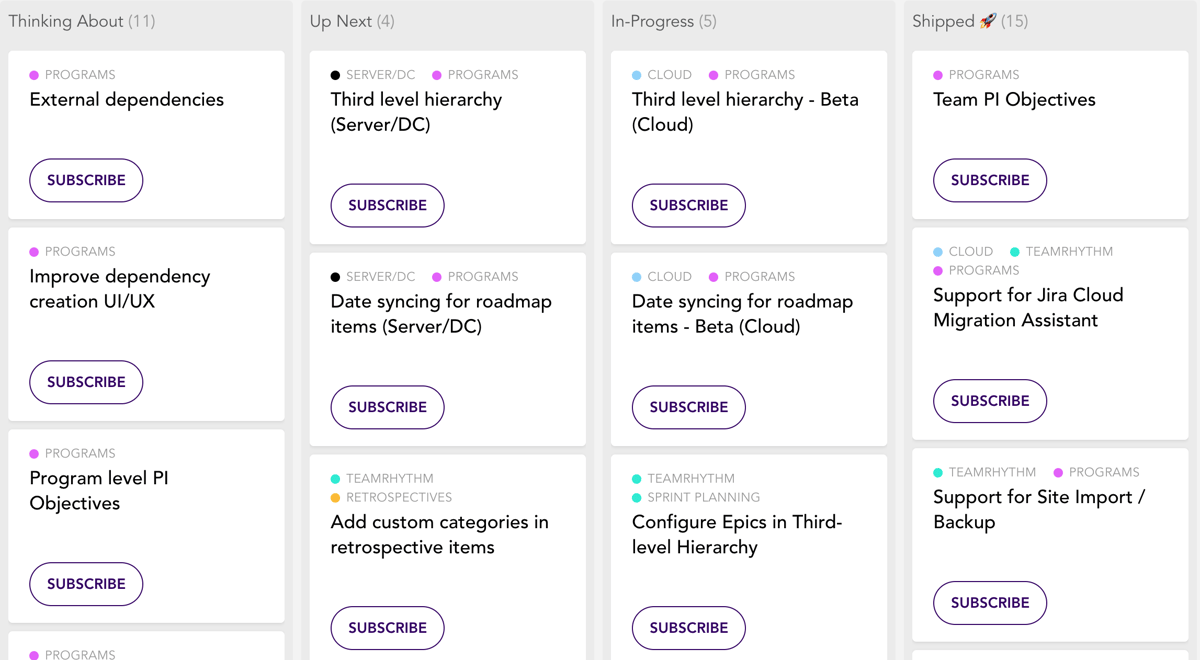Subscribe to External dependencies card

tap(86, 180)
